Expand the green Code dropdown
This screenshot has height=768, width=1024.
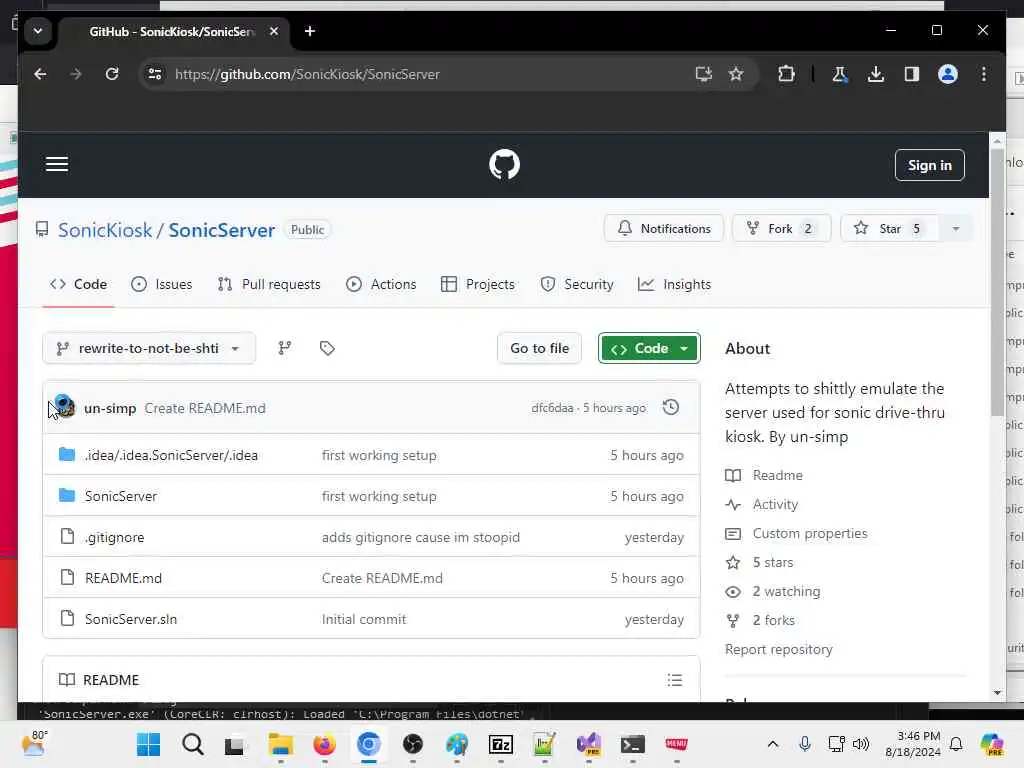649,348
